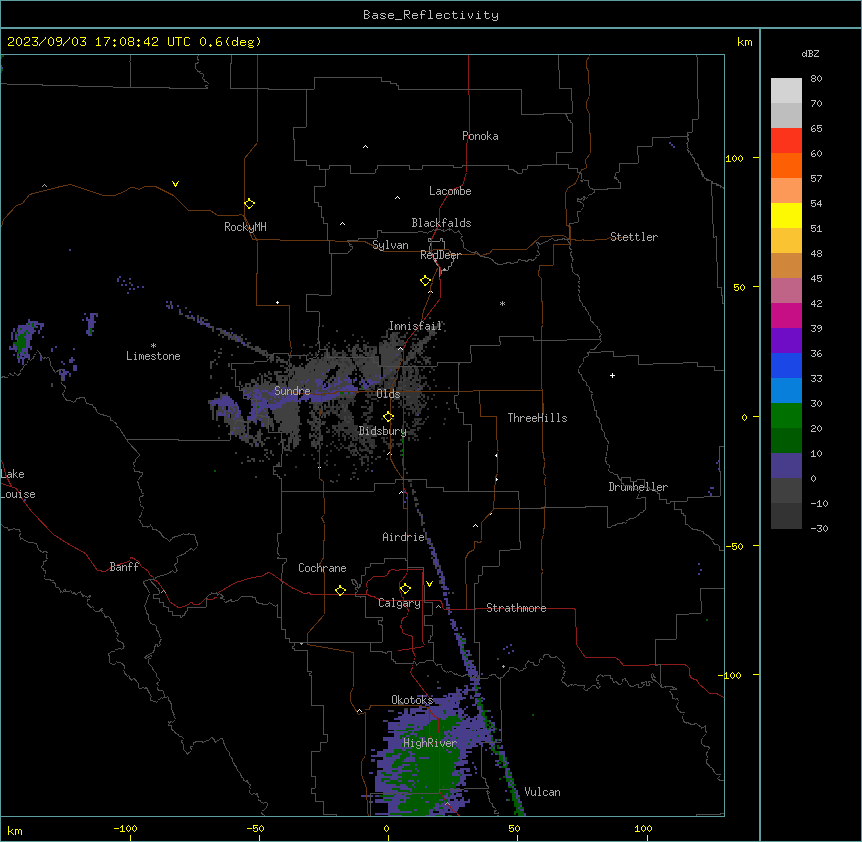The height and width of the screenshot is (842, 862).
Task: Select the Okotoks label
Action: 412,700
